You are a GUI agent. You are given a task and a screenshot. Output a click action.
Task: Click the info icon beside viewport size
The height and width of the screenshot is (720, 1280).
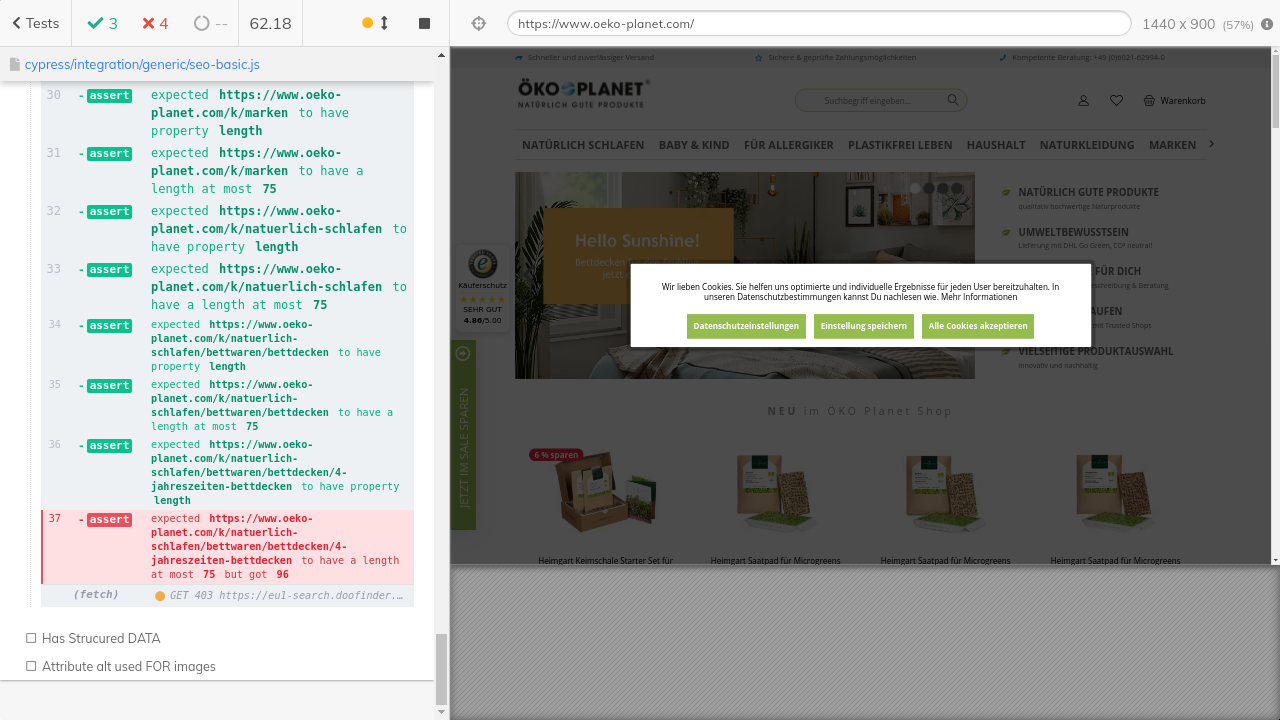(1267, 24)
